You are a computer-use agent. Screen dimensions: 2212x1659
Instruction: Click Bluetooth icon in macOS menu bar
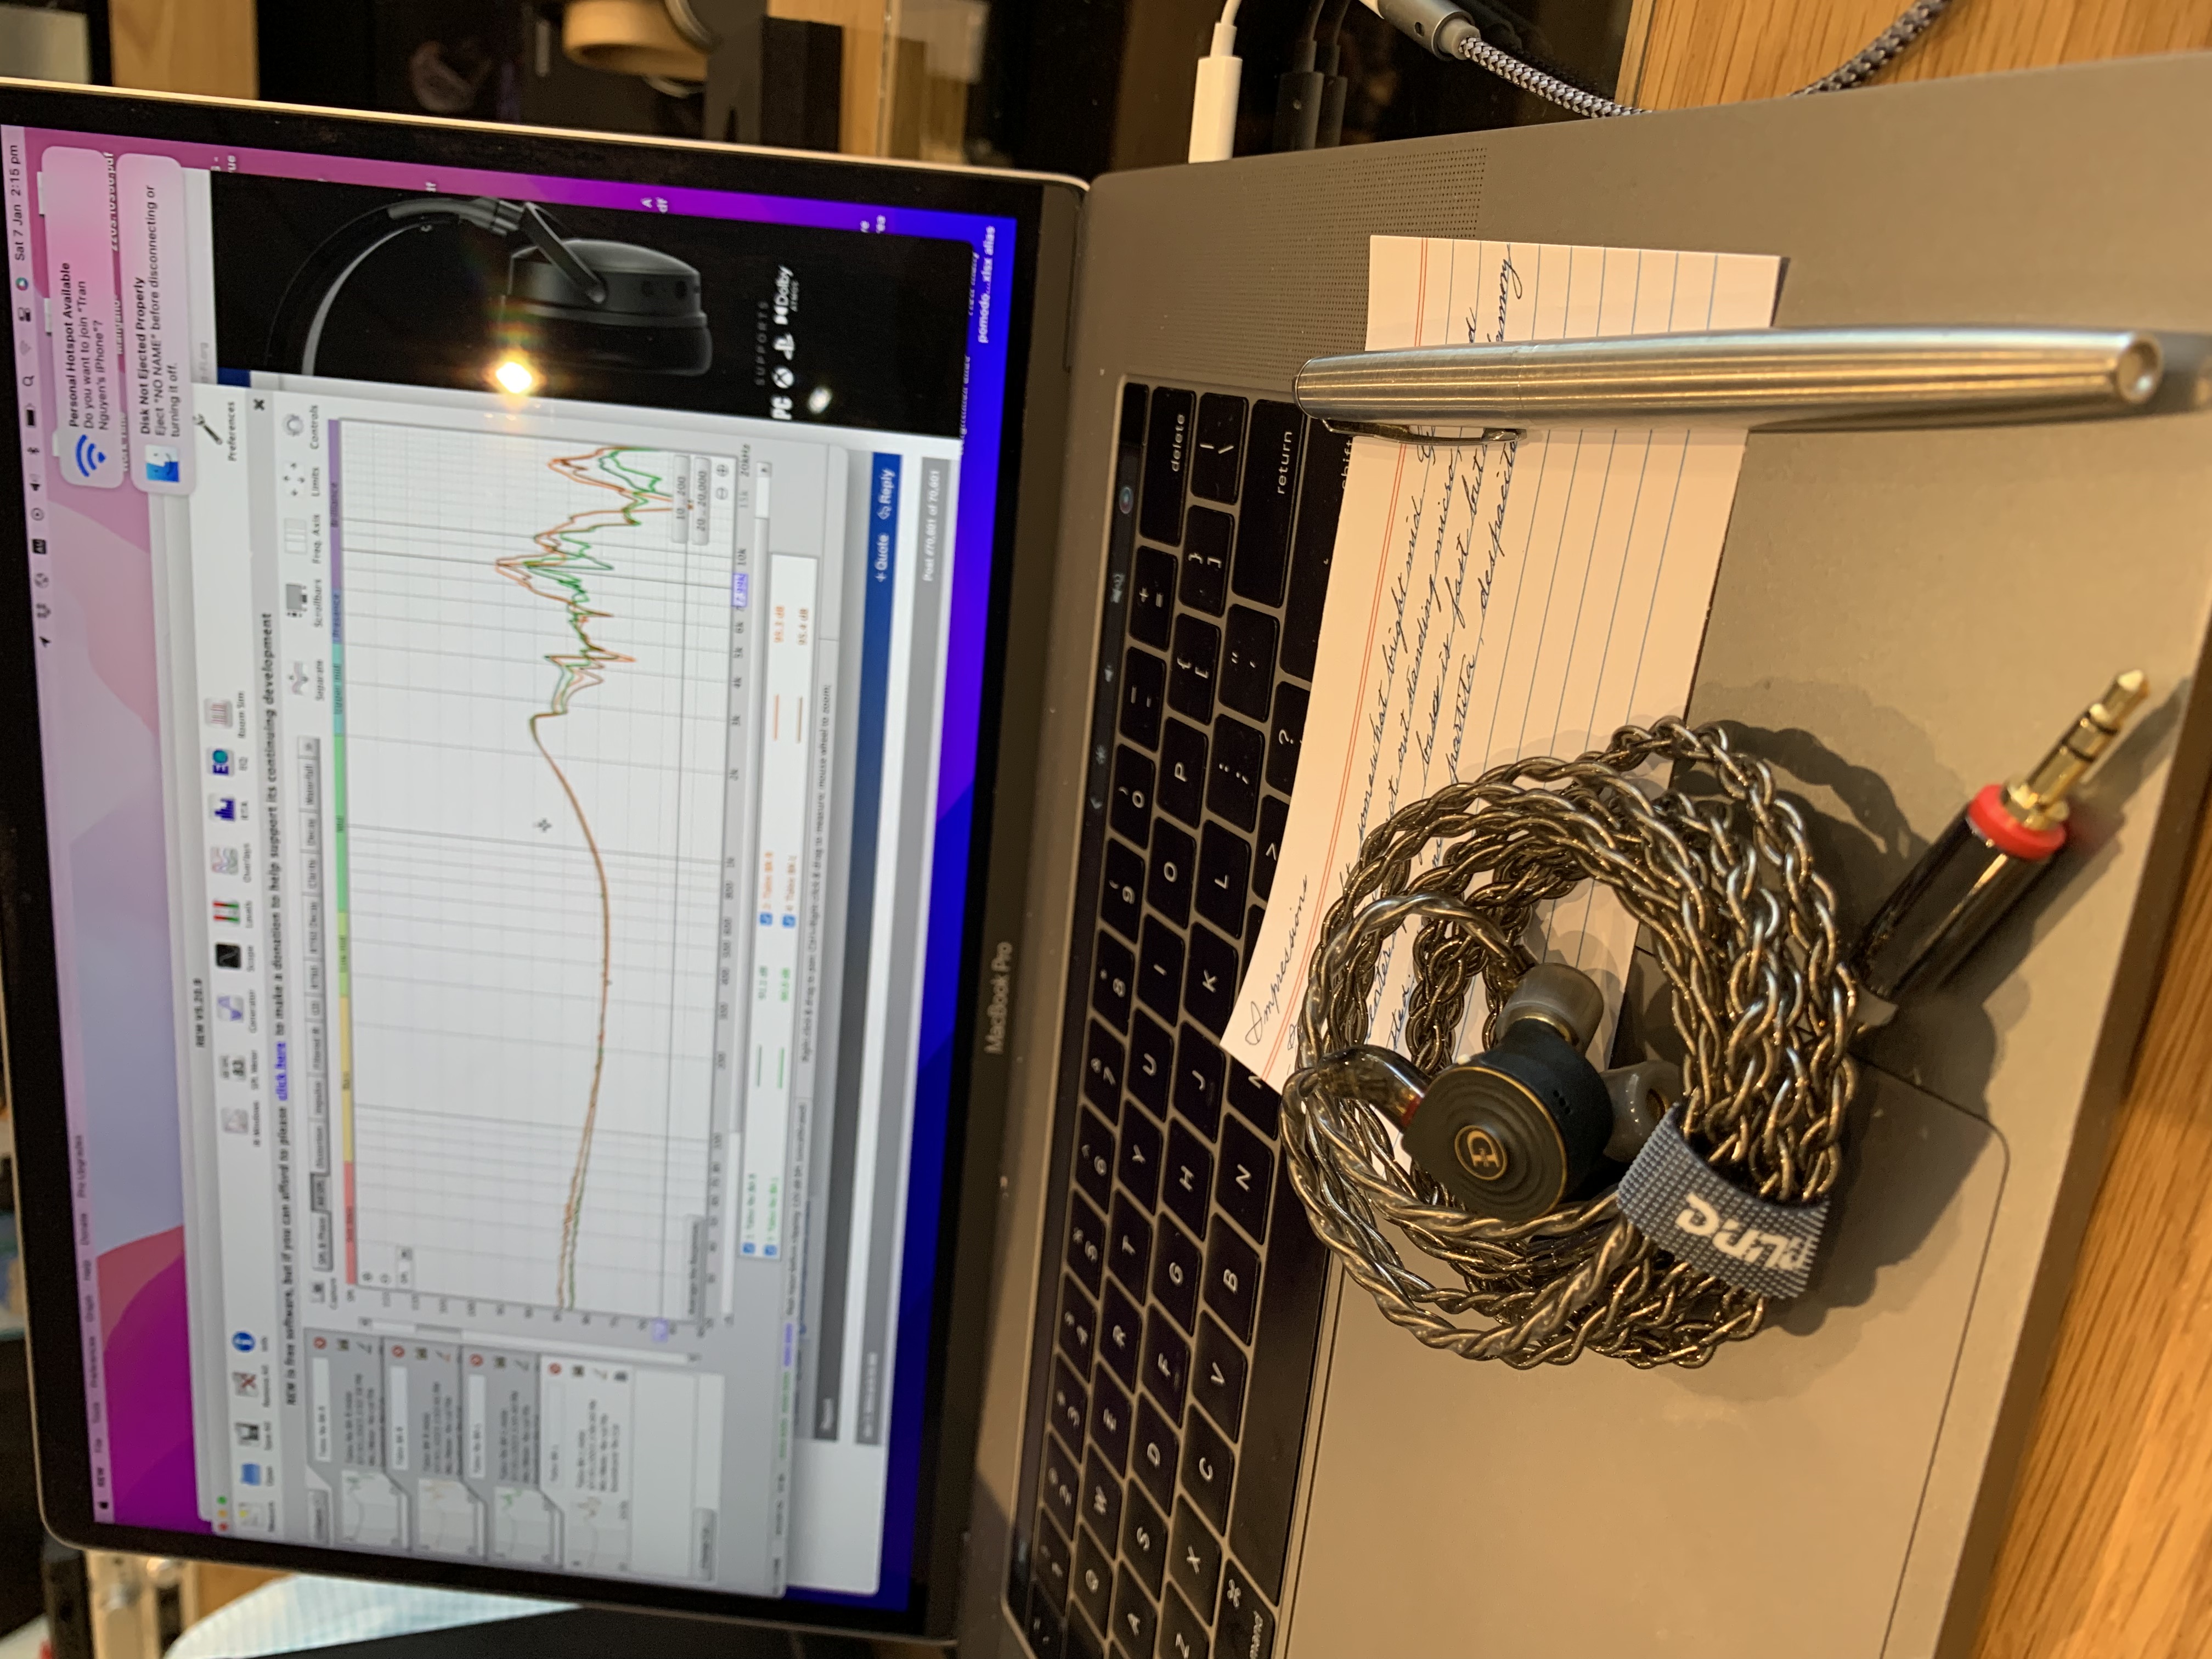[x=33, y=452]
